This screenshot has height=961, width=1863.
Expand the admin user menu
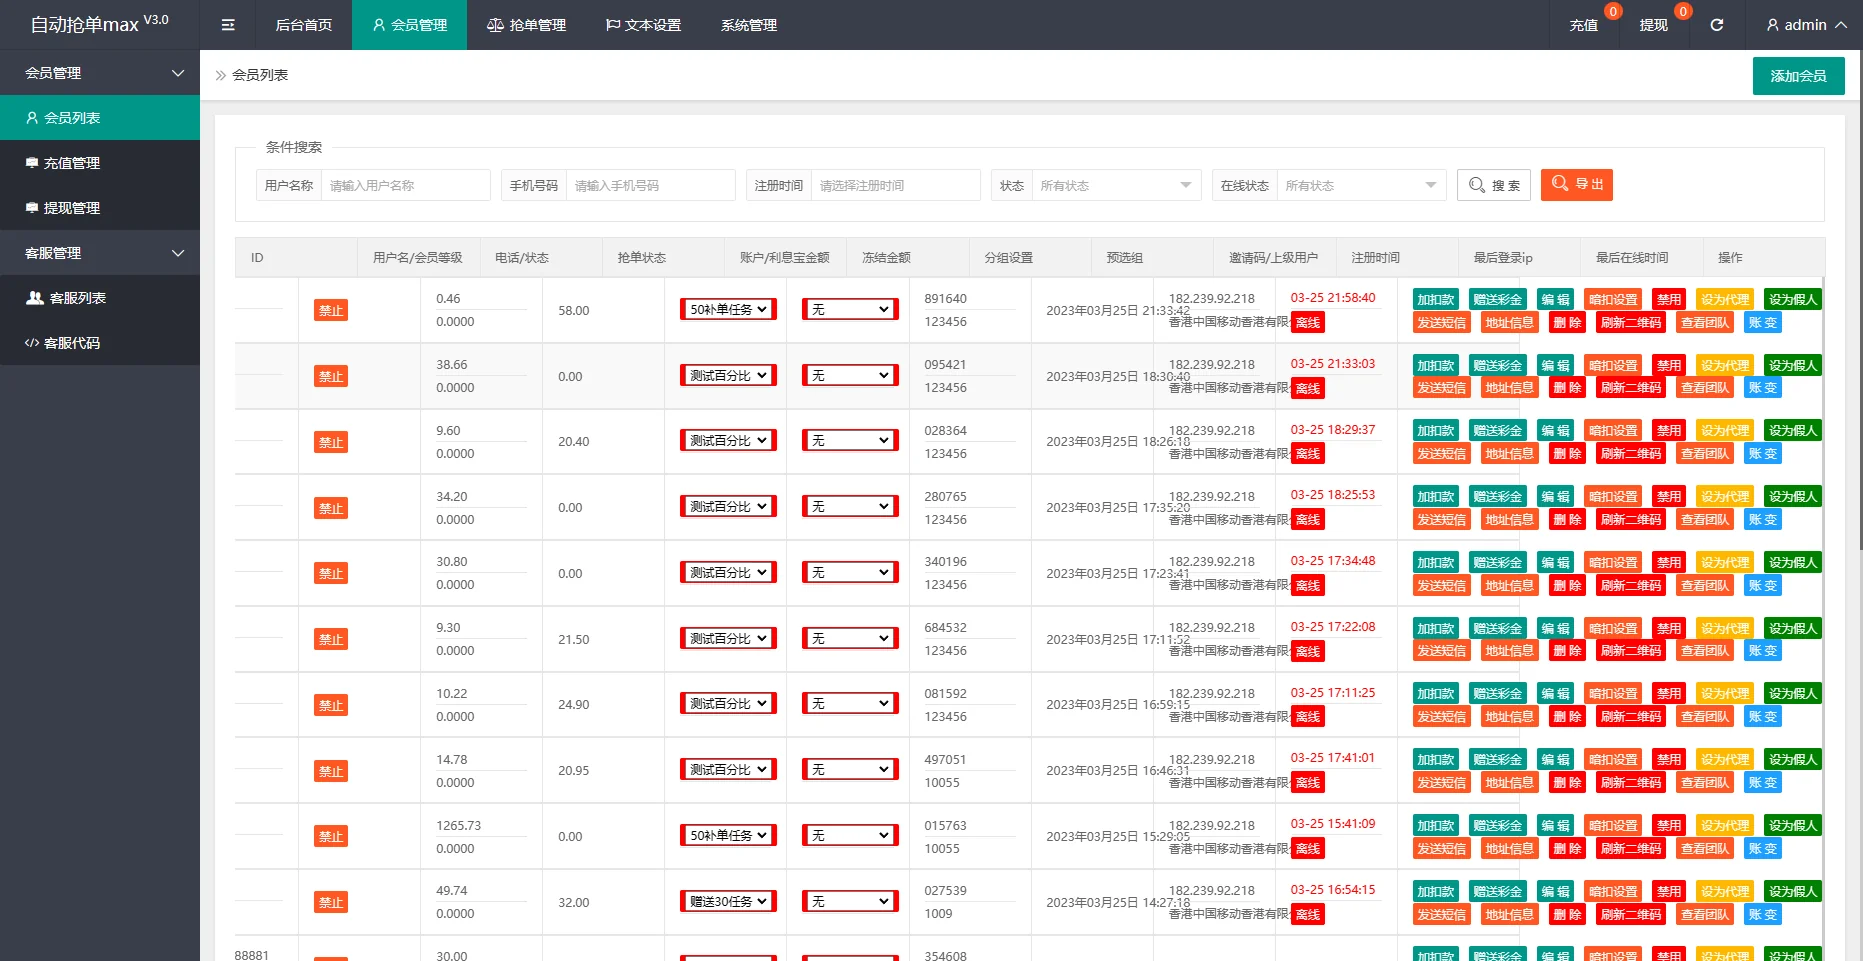click(1806, 25)
